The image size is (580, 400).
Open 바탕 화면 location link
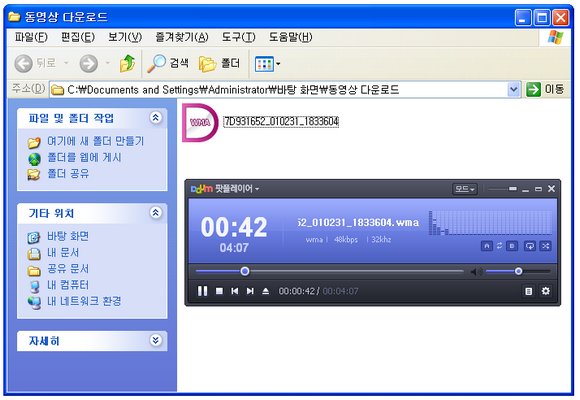coord(68,236)
